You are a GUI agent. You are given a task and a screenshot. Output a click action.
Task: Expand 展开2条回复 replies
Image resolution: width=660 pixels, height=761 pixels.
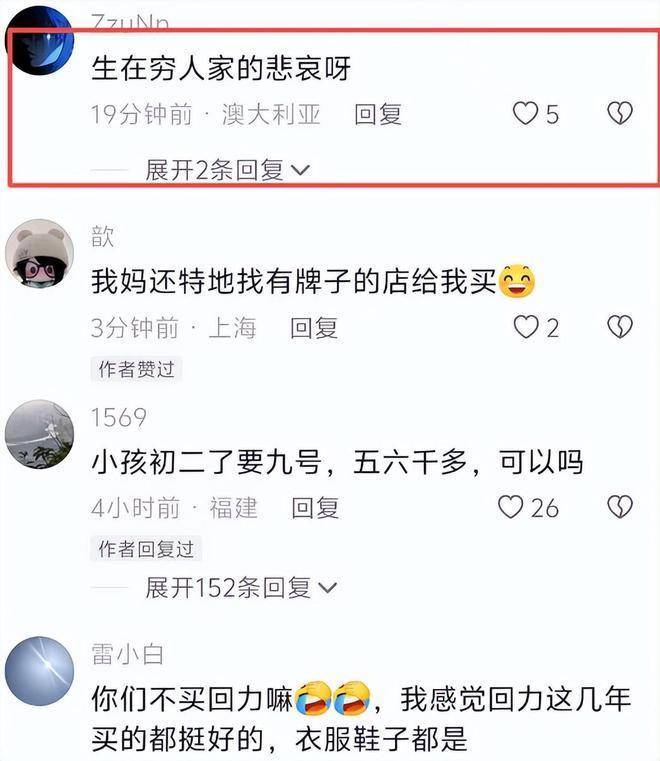pyautogui.click(x=227, y=170)
